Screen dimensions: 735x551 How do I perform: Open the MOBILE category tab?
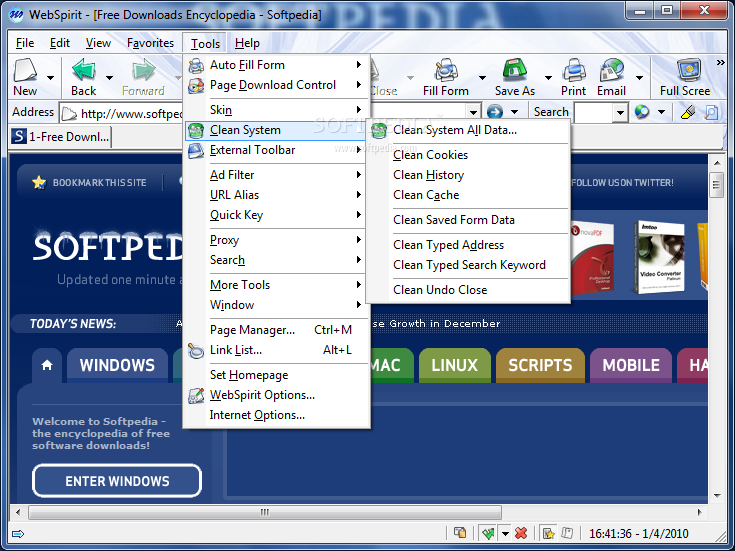click(x=631, y=365)
